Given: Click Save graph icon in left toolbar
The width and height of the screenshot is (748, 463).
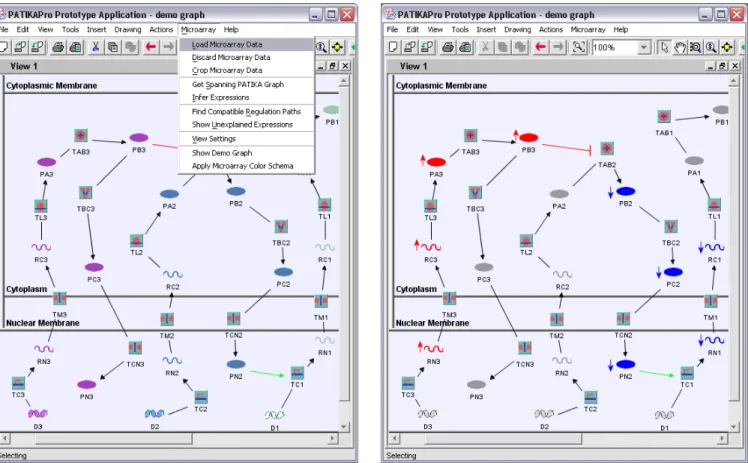Looking at the screenshot, I should [38, 47].
